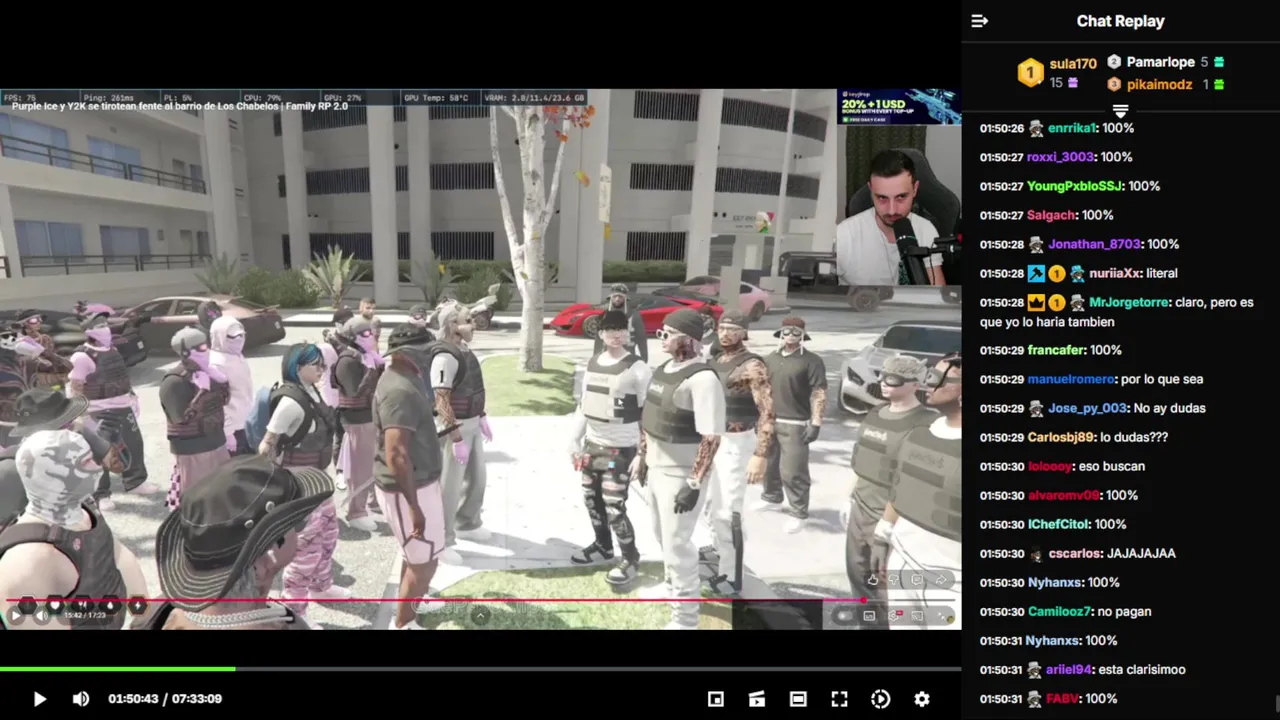Screen dimensions: 1280x720
Task: Play the VOD with the main play button
Action: [x=39, y=699]
